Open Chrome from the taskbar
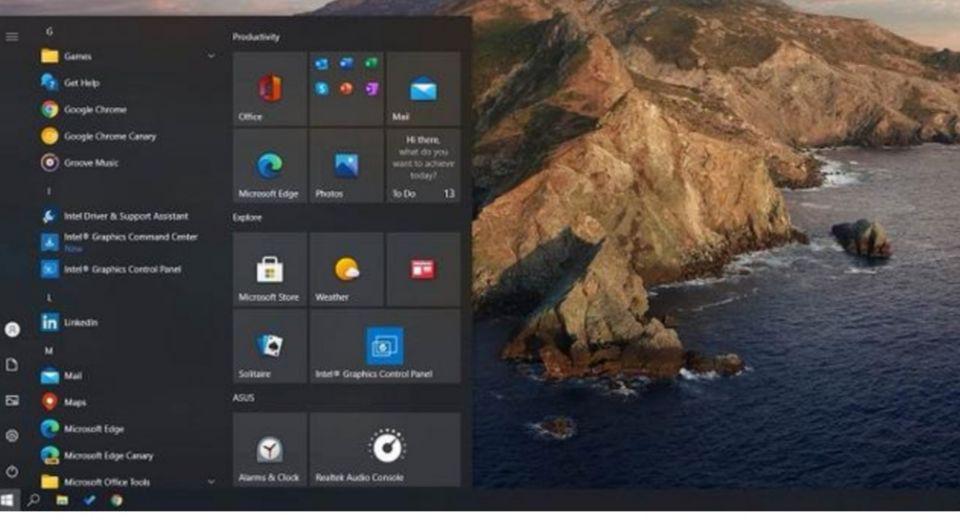The image size is (960, 520). 116,500
